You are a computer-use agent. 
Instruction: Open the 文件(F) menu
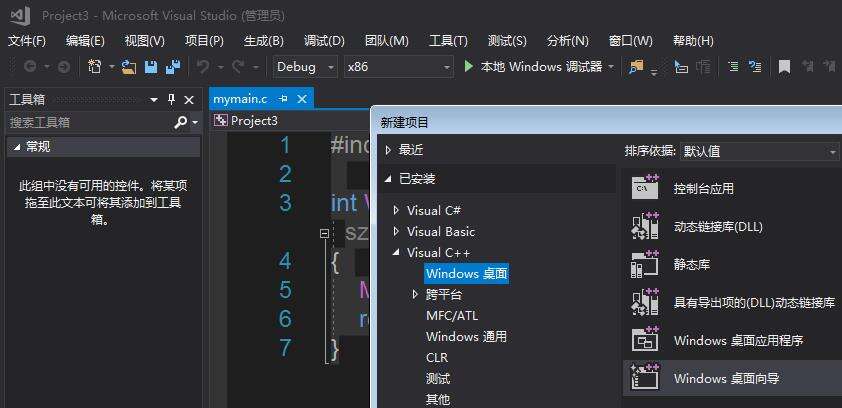pos(27,41)
